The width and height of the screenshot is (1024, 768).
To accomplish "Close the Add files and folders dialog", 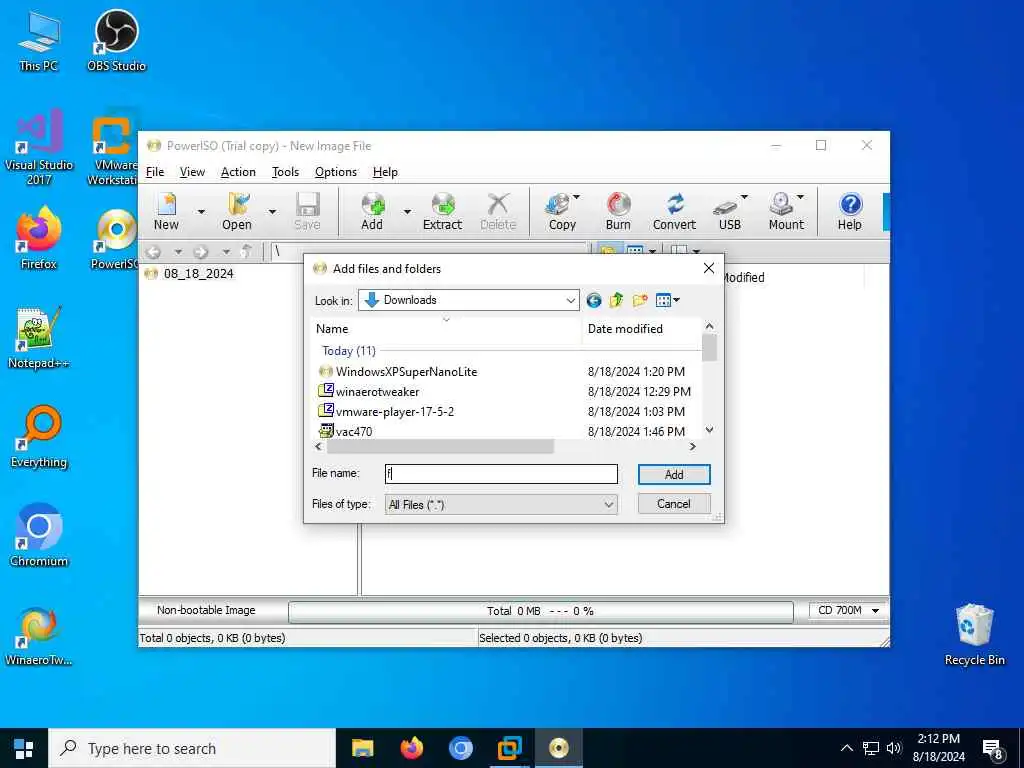I will click(709, 268).
